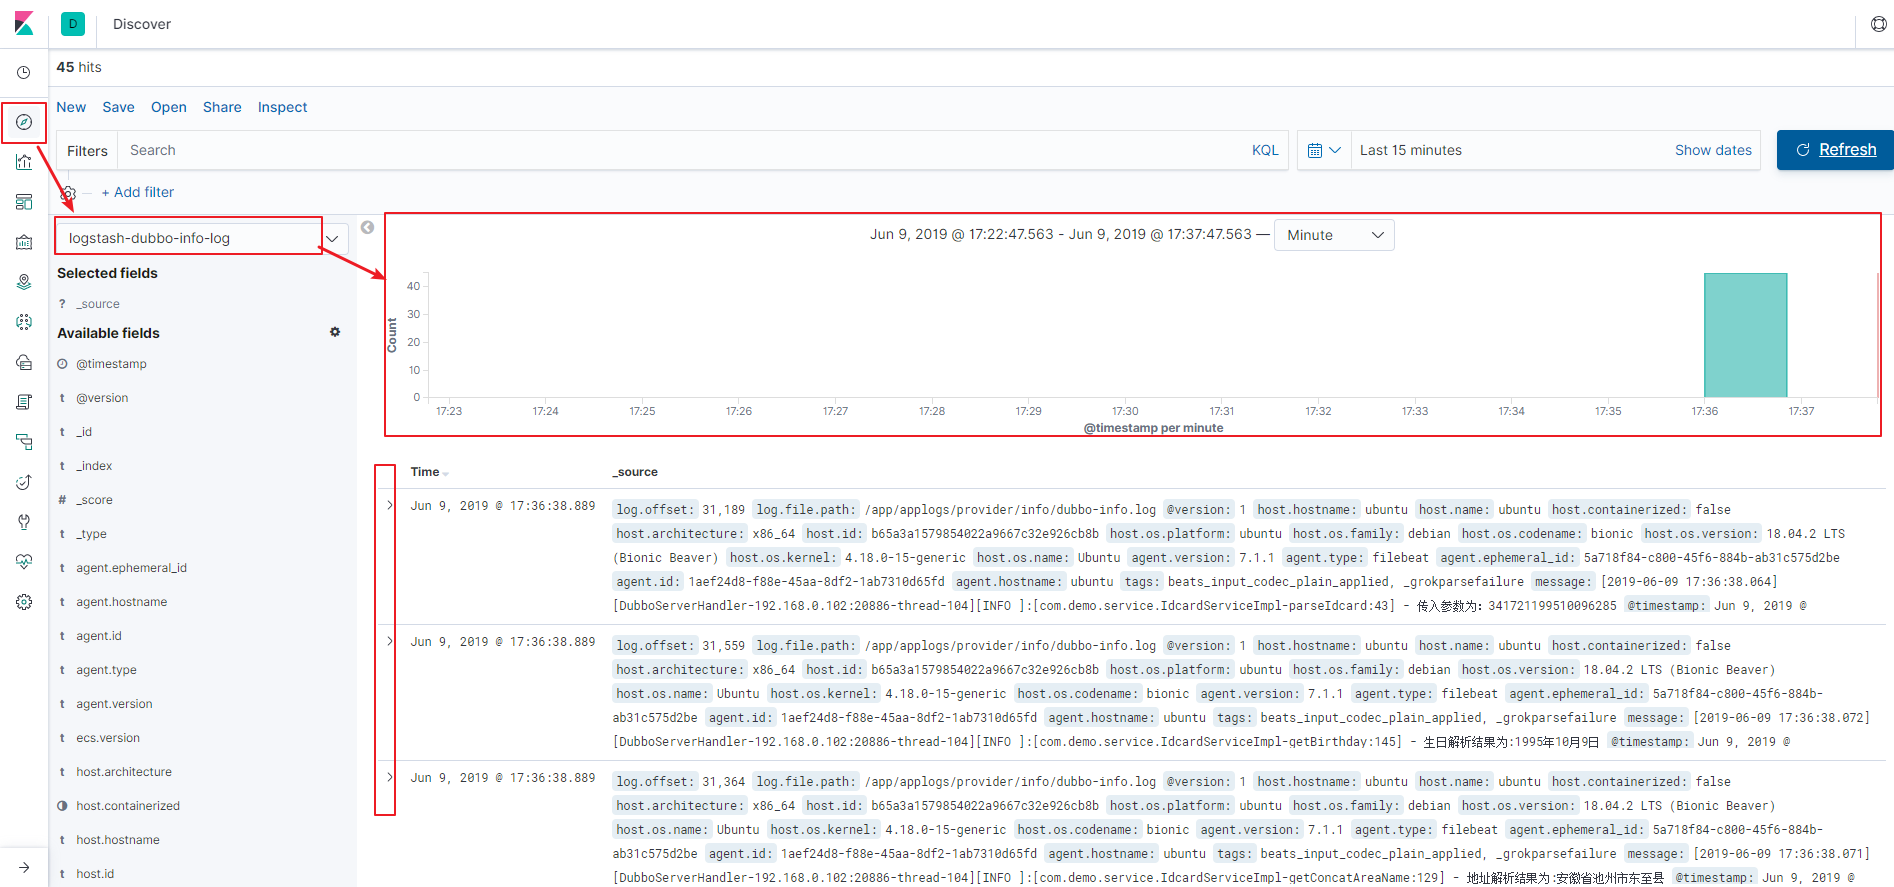Click Save in the top menu
This screenshot has height=887, width=1894.
pos(118,107)
